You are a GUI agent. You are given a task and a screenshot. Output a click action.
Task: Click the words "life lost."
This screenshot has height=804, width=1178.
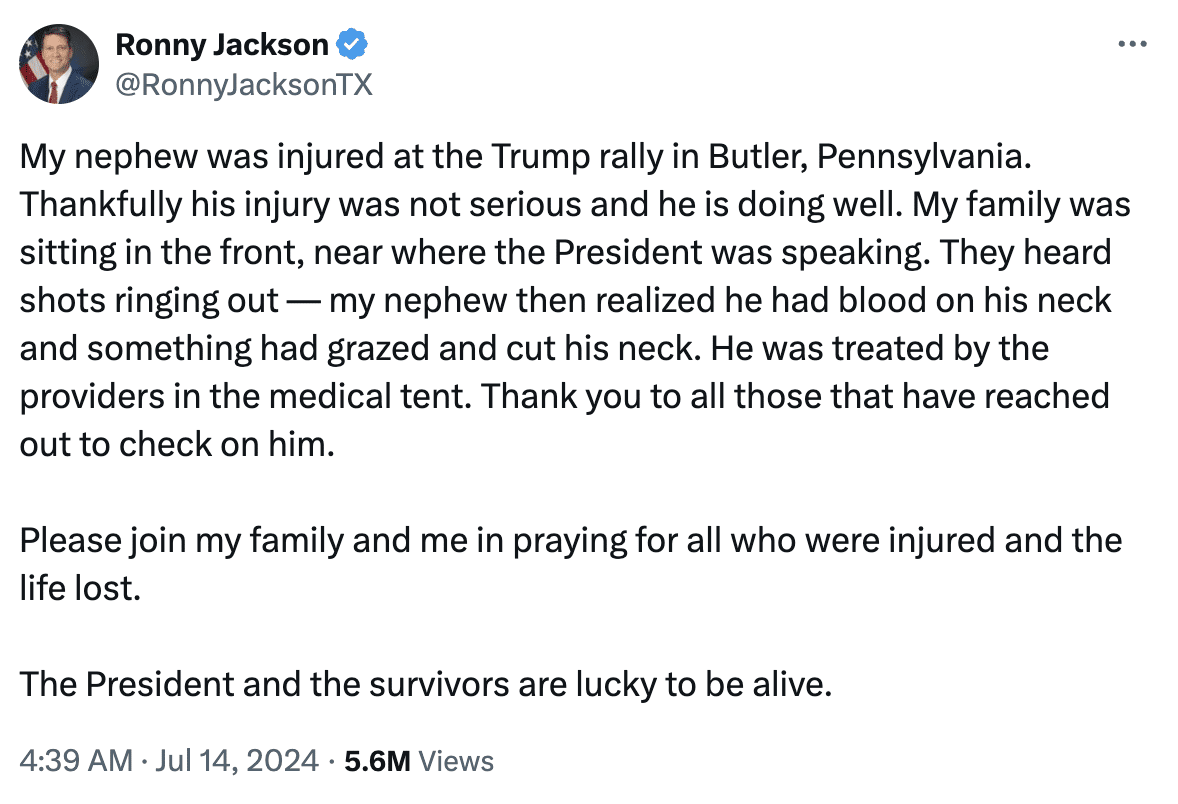pos(79,589)
